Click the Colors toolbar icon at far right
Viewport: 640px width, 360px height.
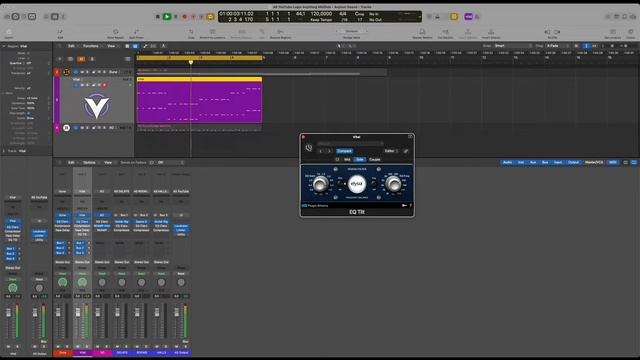pos(631,32)
